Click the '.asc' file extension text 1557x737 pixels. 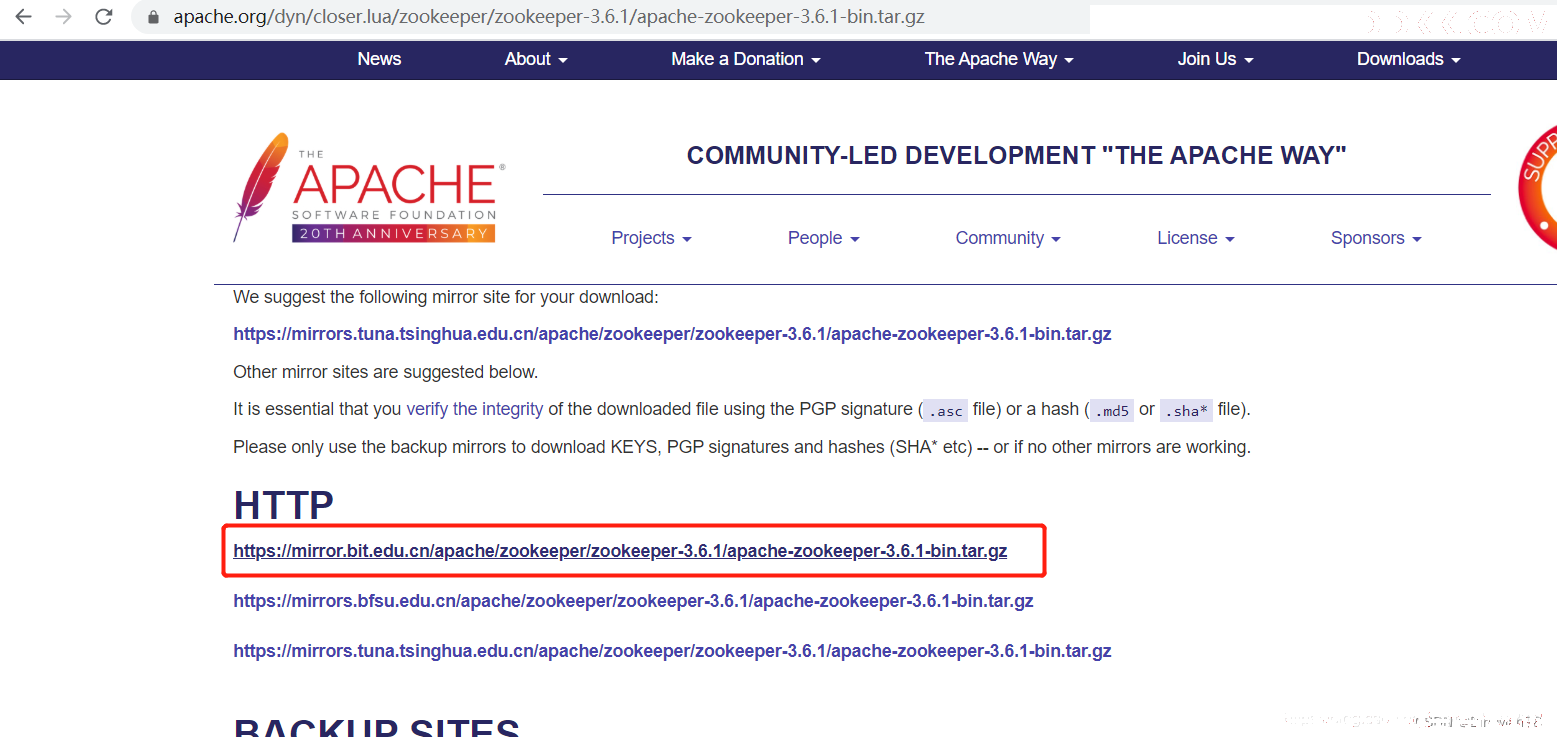coord(945,410)
